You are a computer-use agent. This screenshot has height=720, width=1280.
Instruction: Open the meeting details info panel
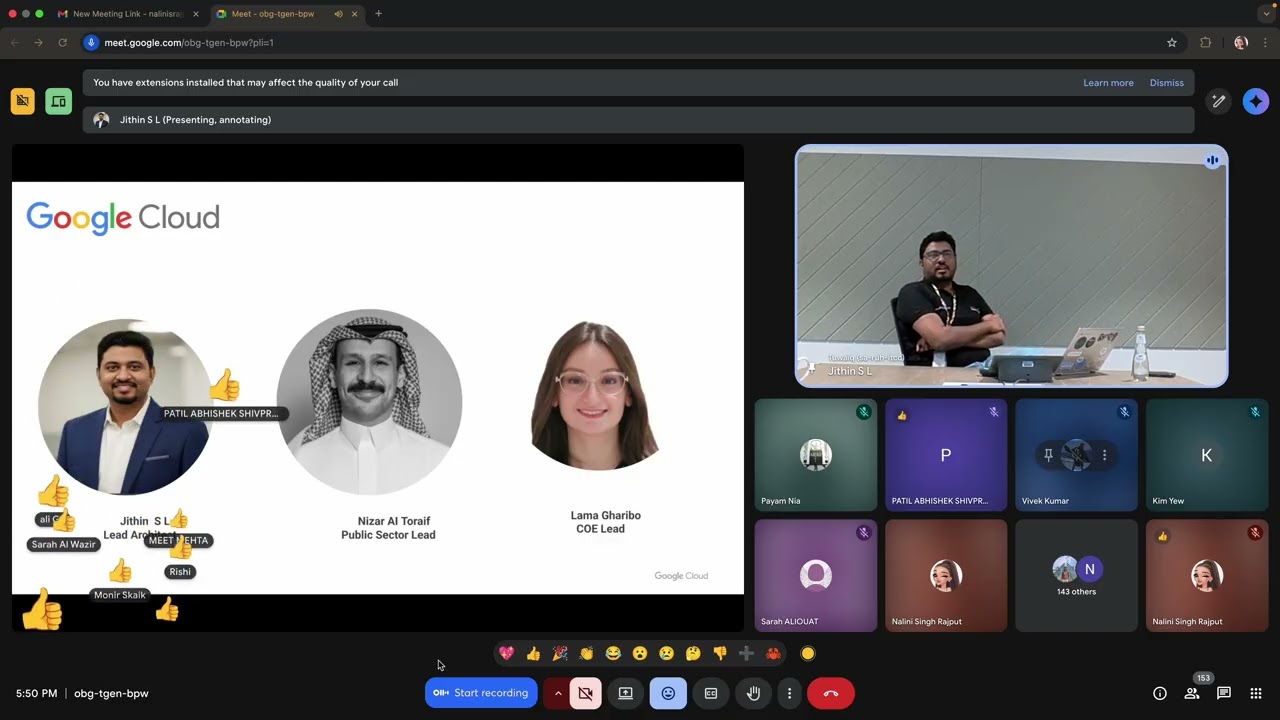coord(1160,693)
